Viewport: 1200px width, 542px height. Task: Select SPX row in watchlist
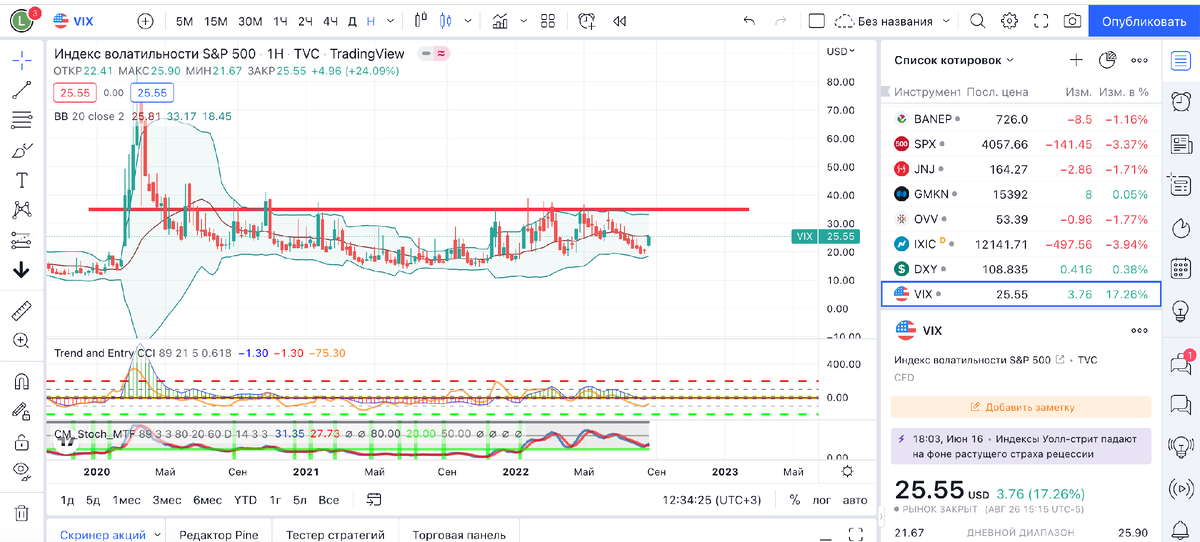[1020, 144]
